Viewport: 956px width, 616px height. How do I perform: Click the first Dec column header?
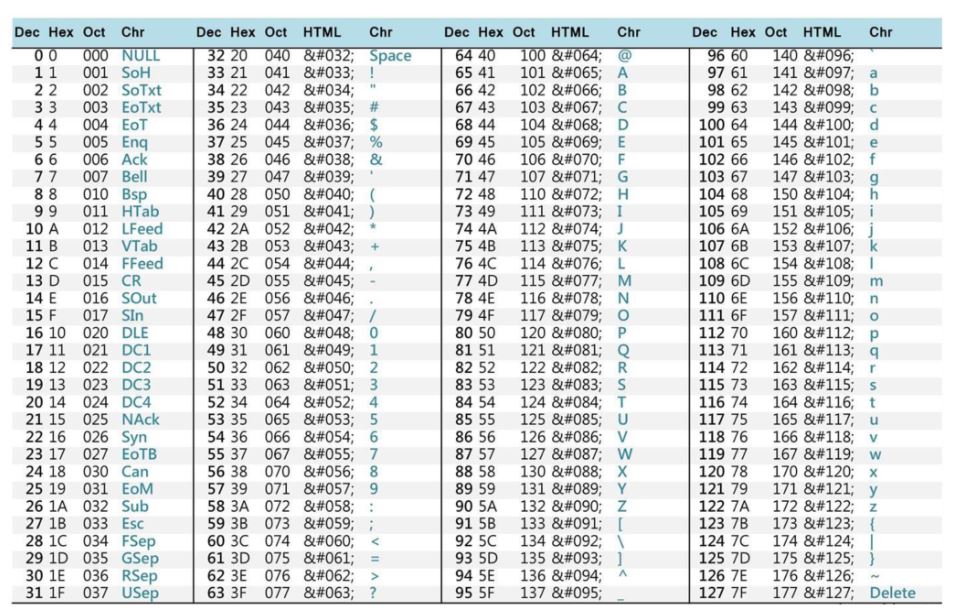(x=27, y=32)
